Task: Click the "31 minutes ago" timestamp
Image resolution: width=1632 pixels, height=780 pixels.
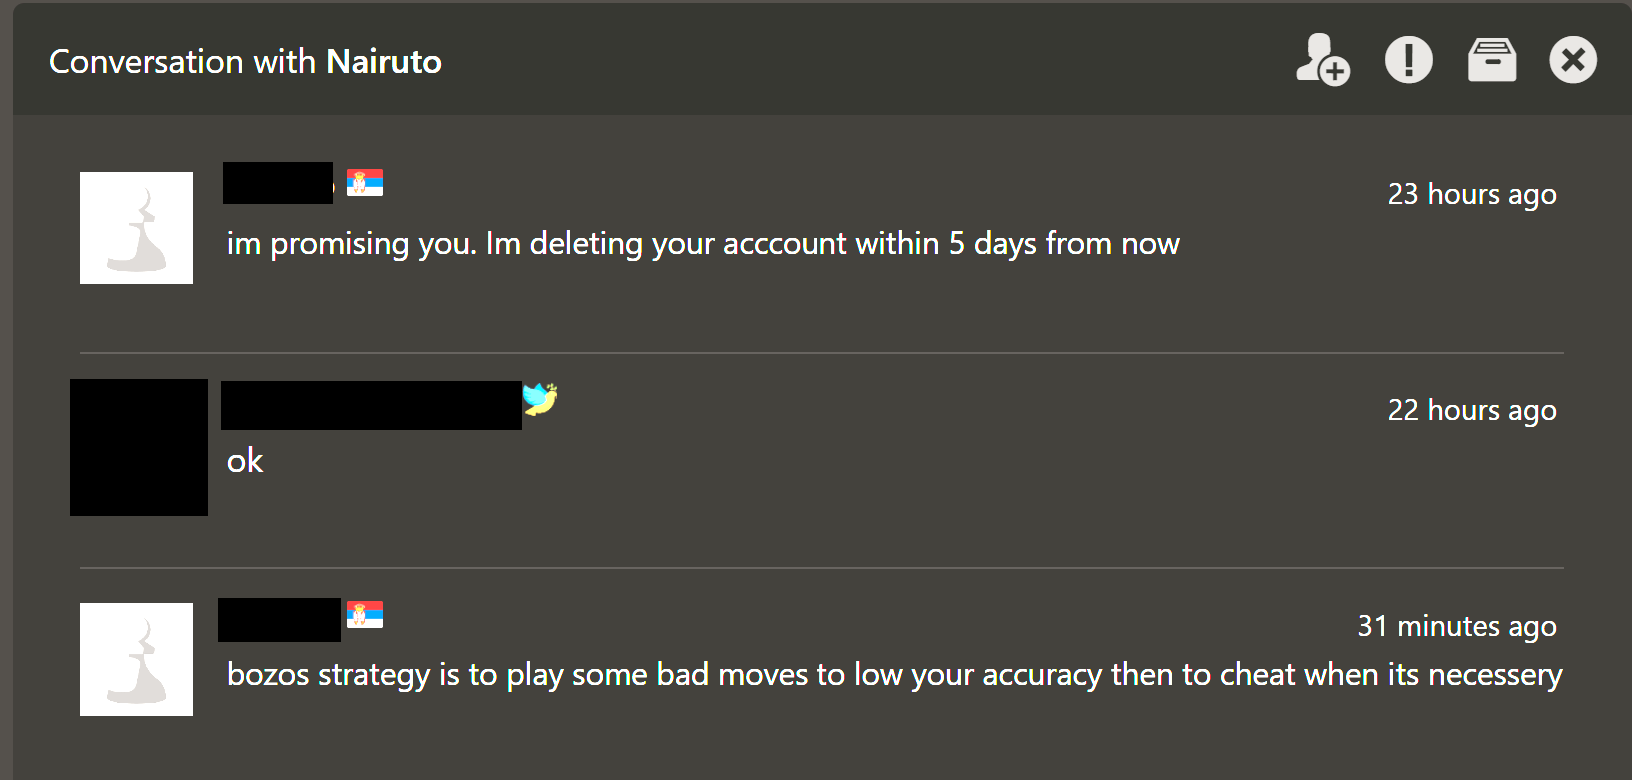Action: [x=1456, y=626]
